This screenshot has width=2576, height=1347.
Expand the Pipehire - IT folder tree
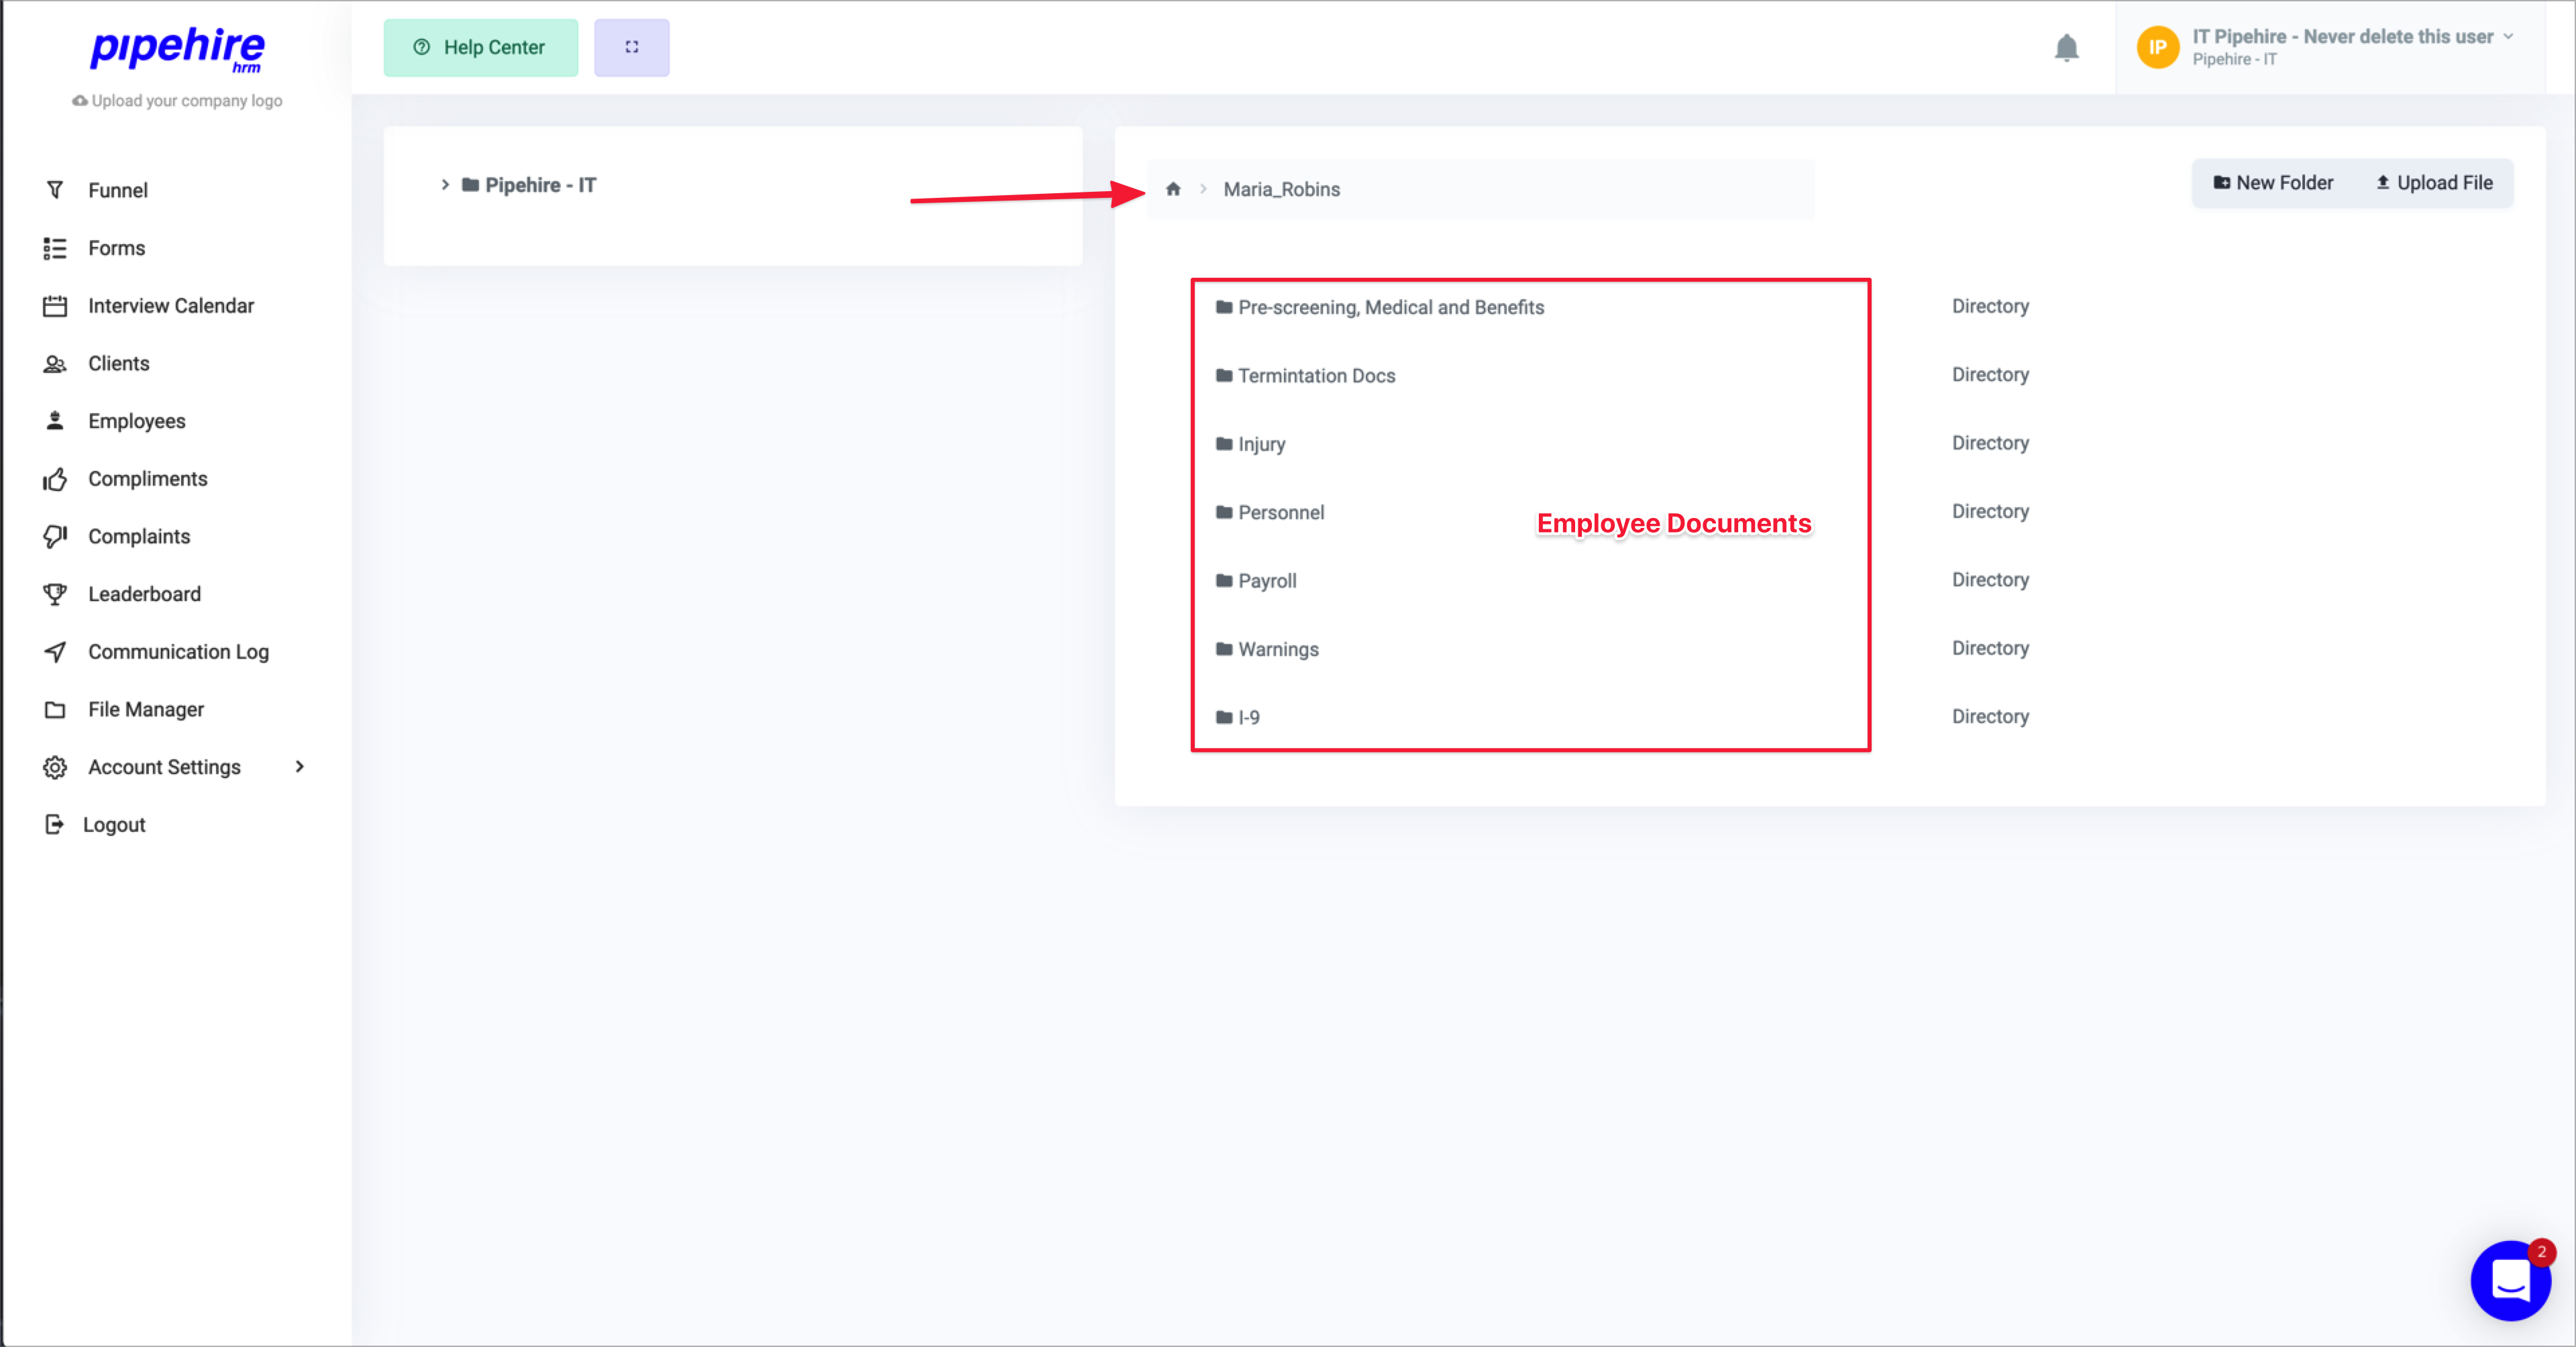(x=446, y=184)
